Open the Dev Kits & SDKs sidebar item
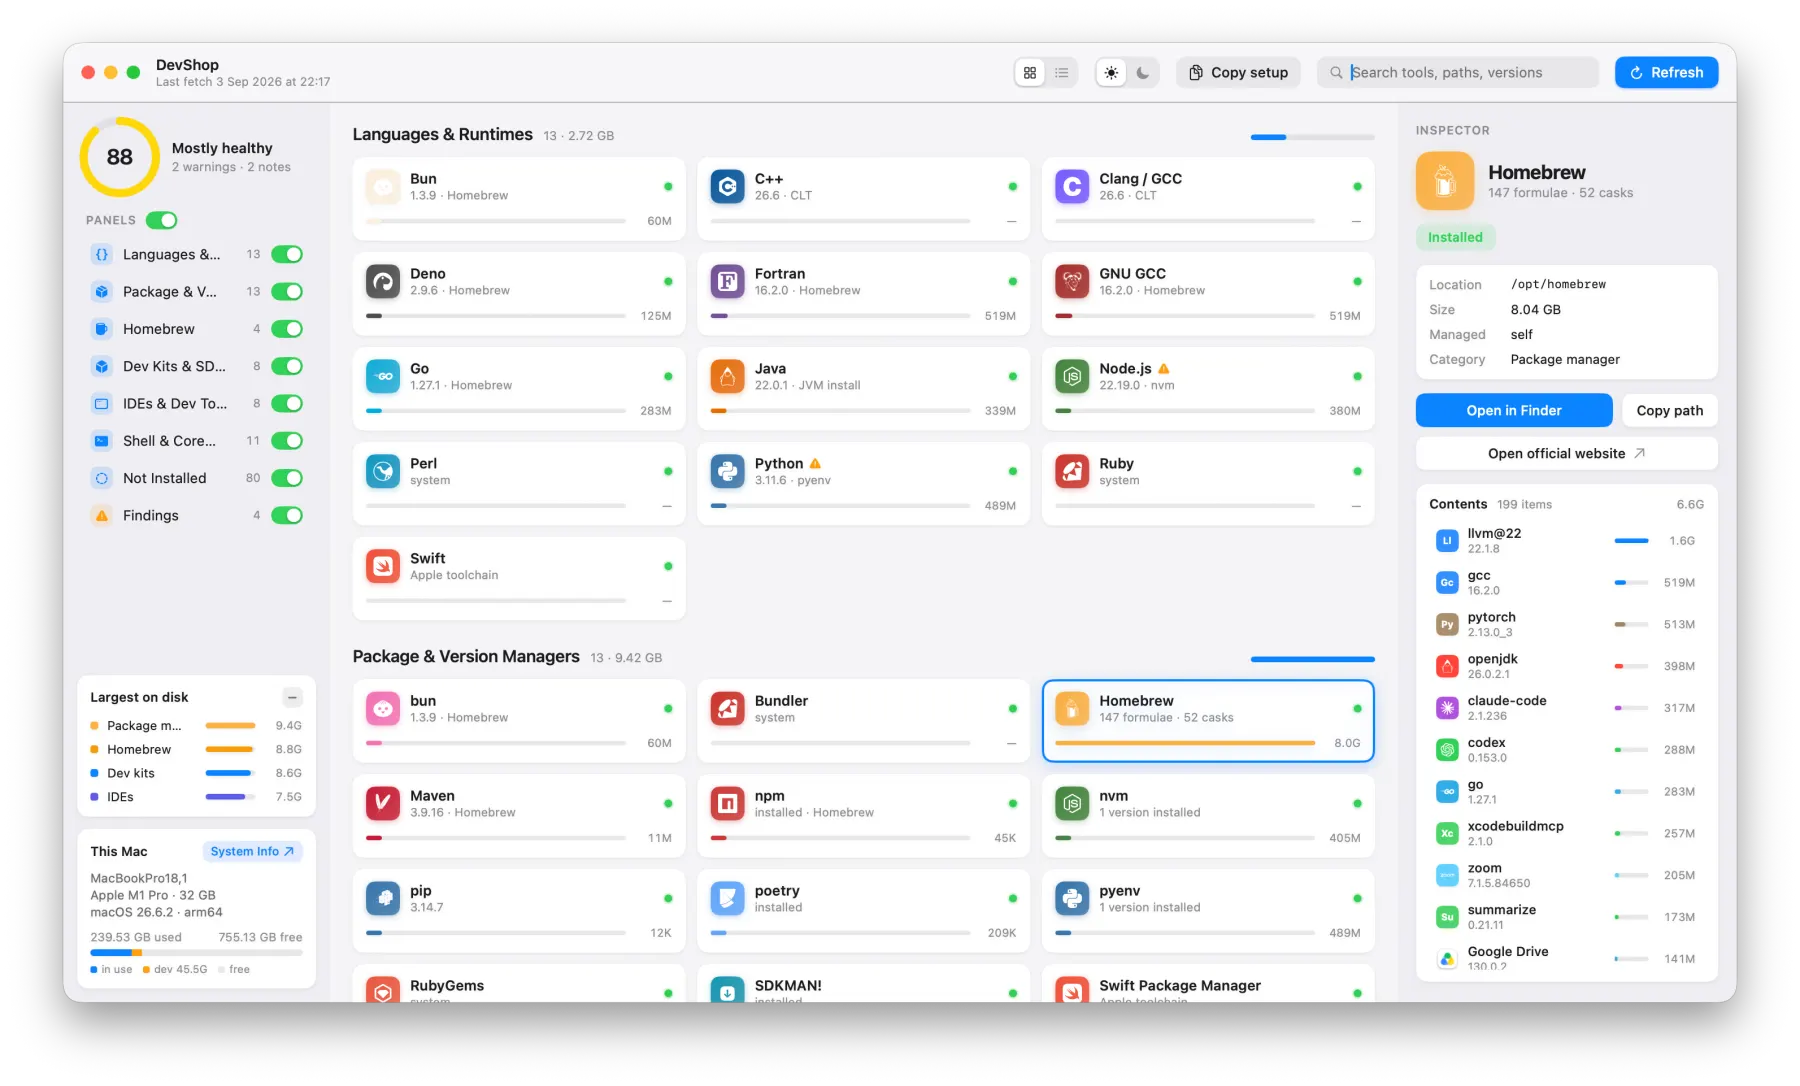Image resolution: width=1800 pixels, height=1086 pixels. (x=174, y=366)
